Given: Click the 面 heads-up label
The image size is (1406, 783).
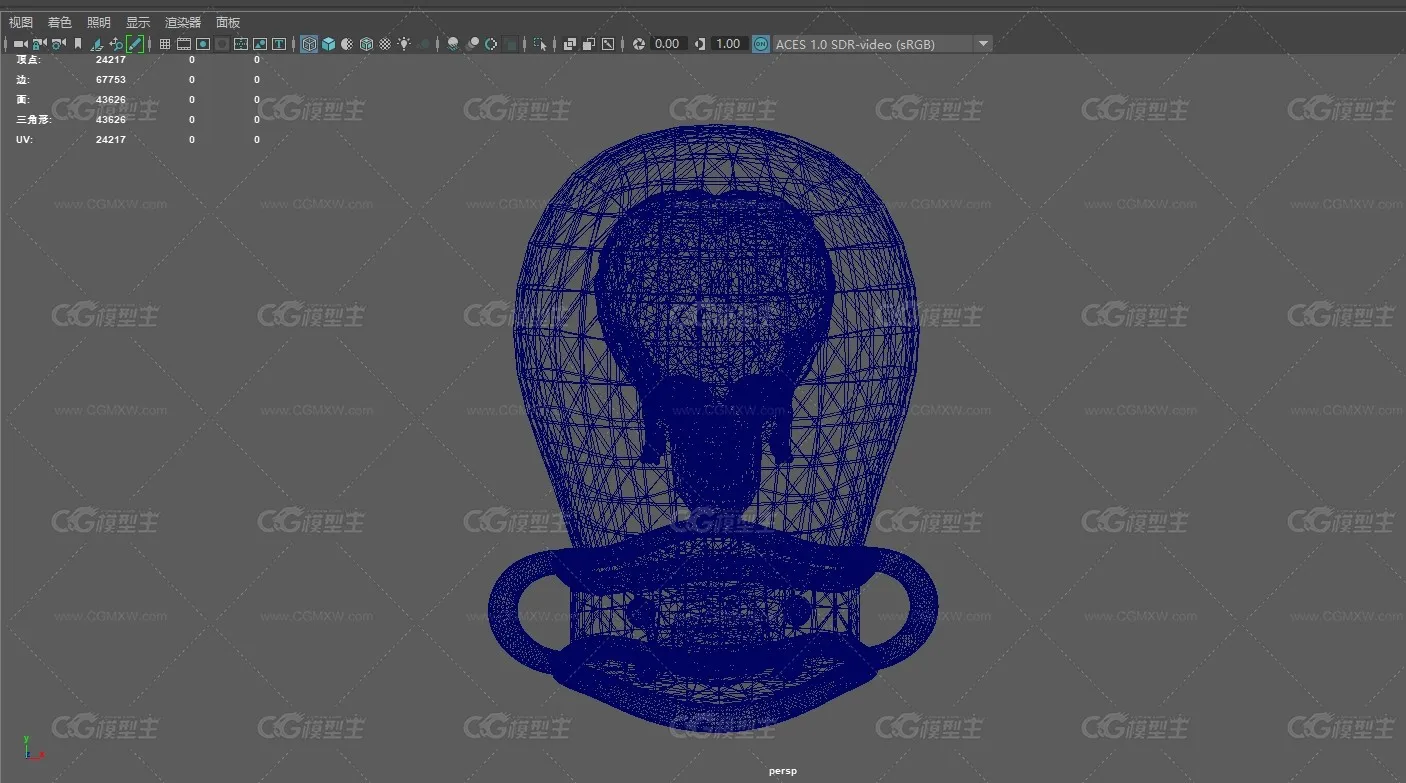Looking at the screenshot, I should pyautogui.click(x=23, y=99).
